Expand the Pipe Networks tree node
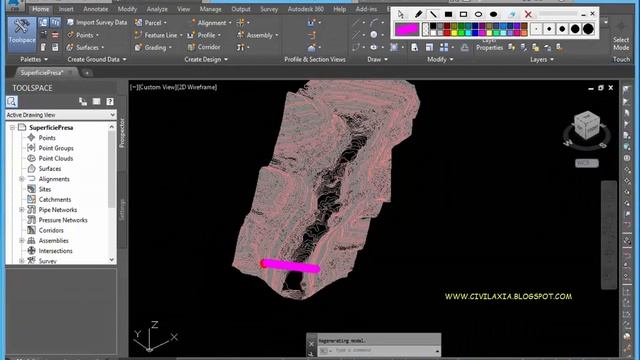 (x=22, y=210)
